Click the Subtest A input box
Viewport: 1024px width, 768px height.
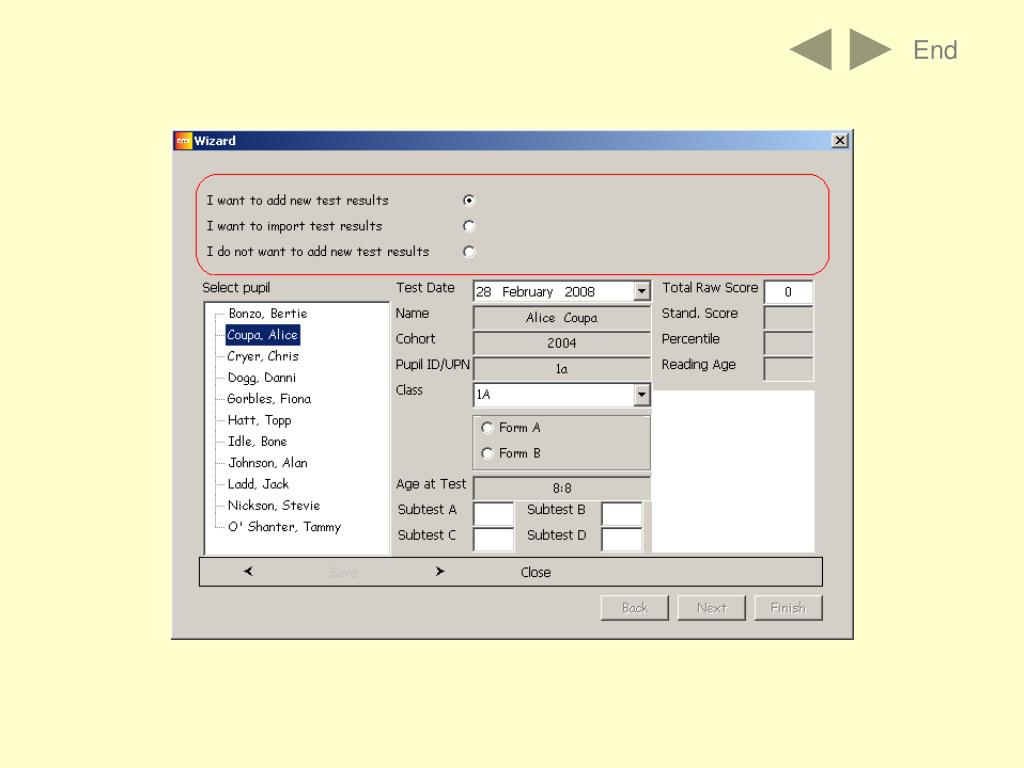pos(493,514)
